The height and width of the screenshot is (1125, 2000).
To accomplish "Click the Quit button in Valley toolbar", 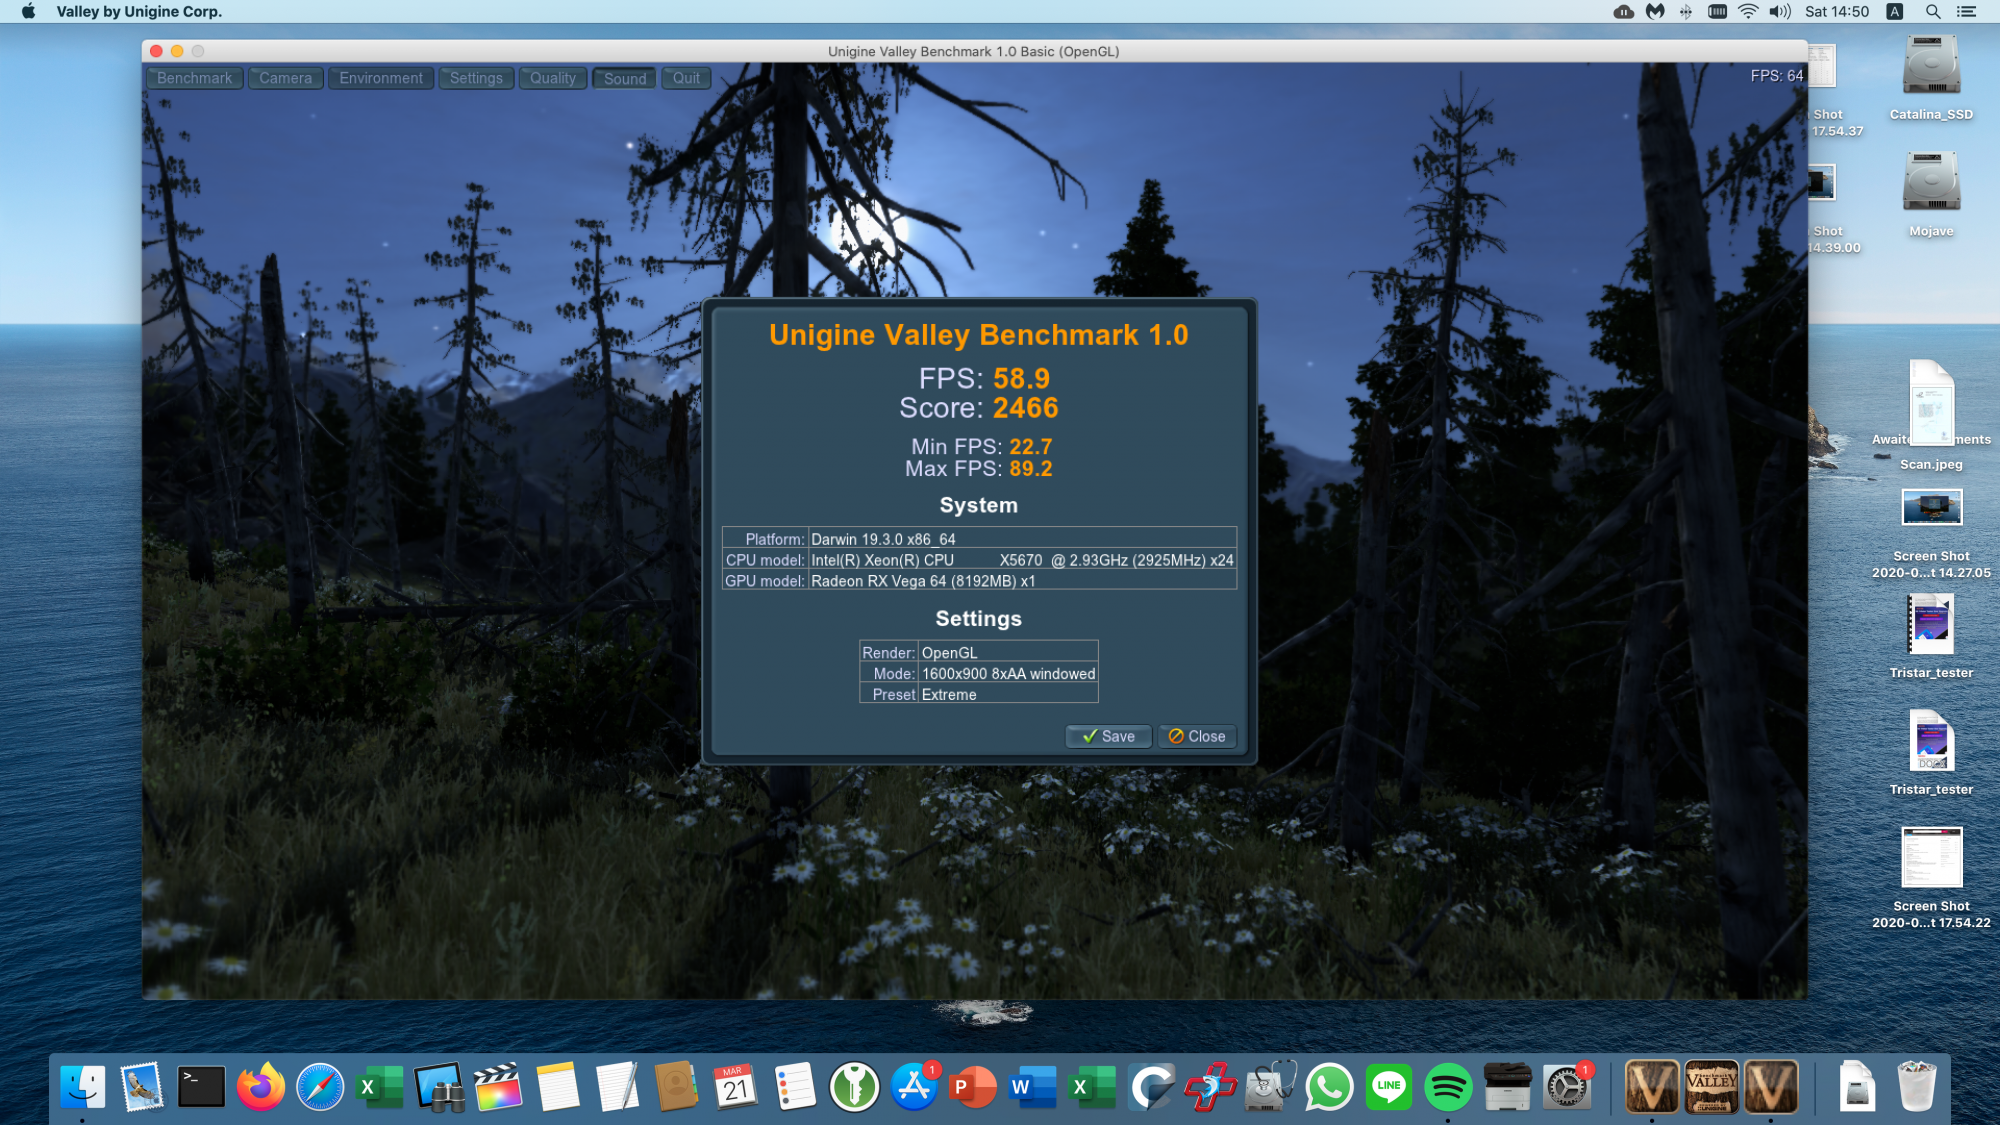I will (686, 78).
